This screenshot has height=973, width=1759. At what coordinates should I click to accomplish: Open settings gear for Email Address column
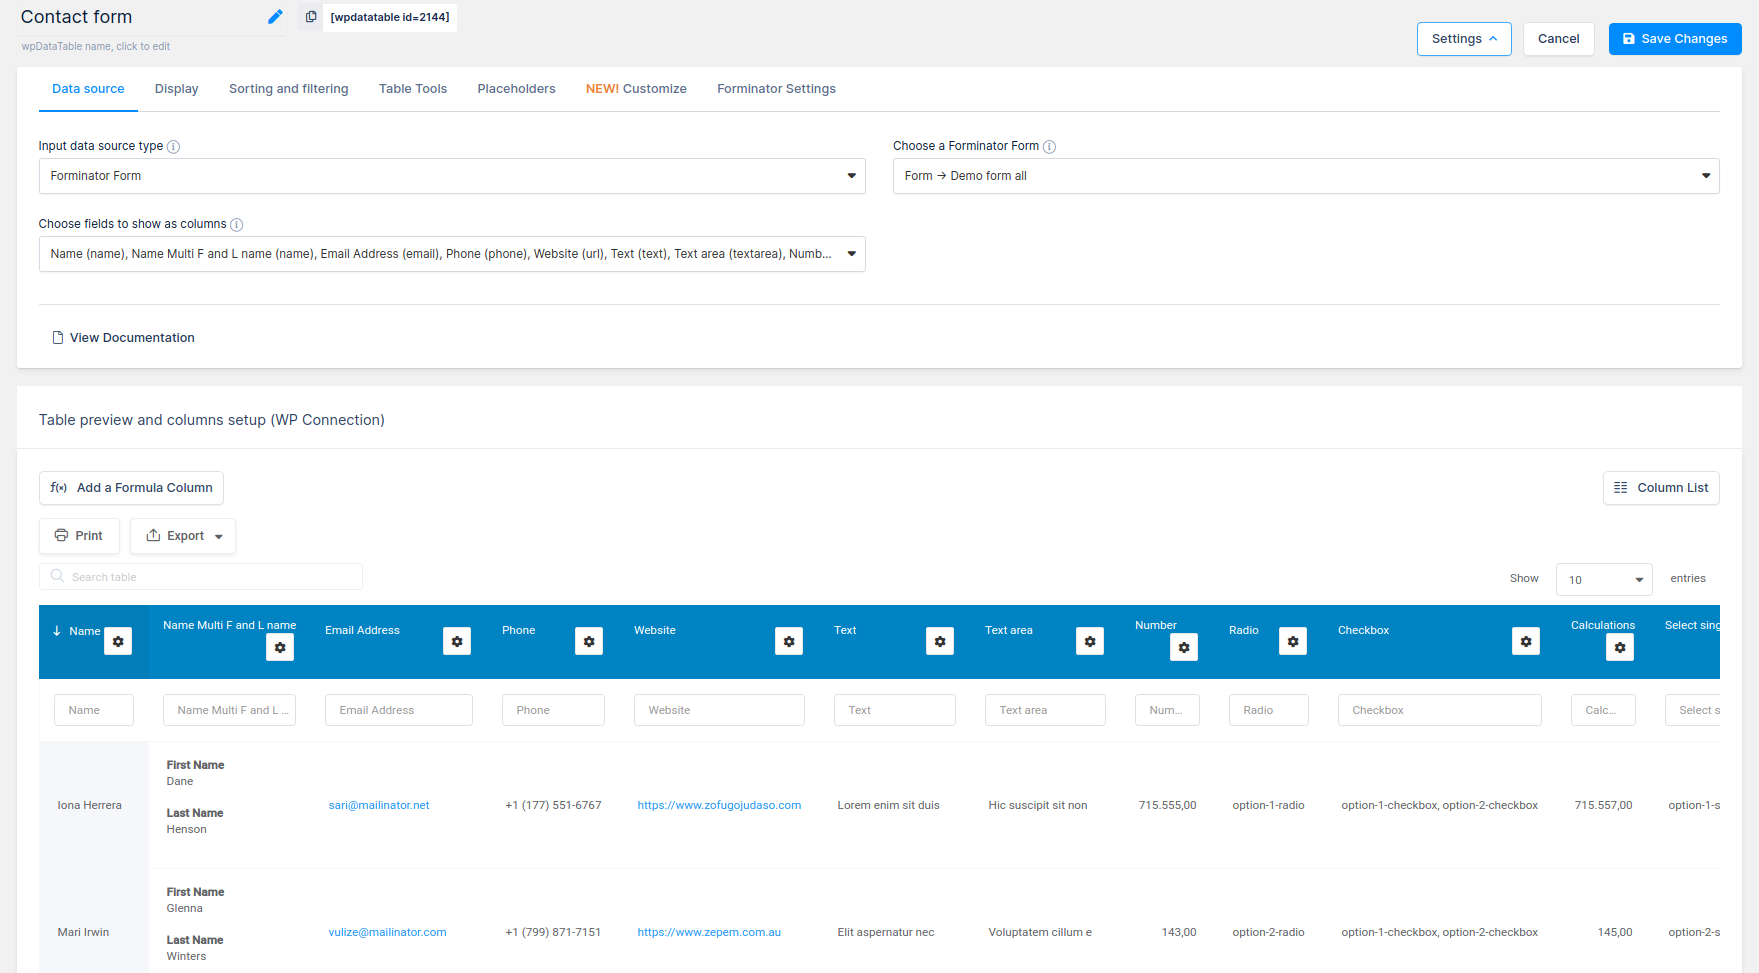457,641
